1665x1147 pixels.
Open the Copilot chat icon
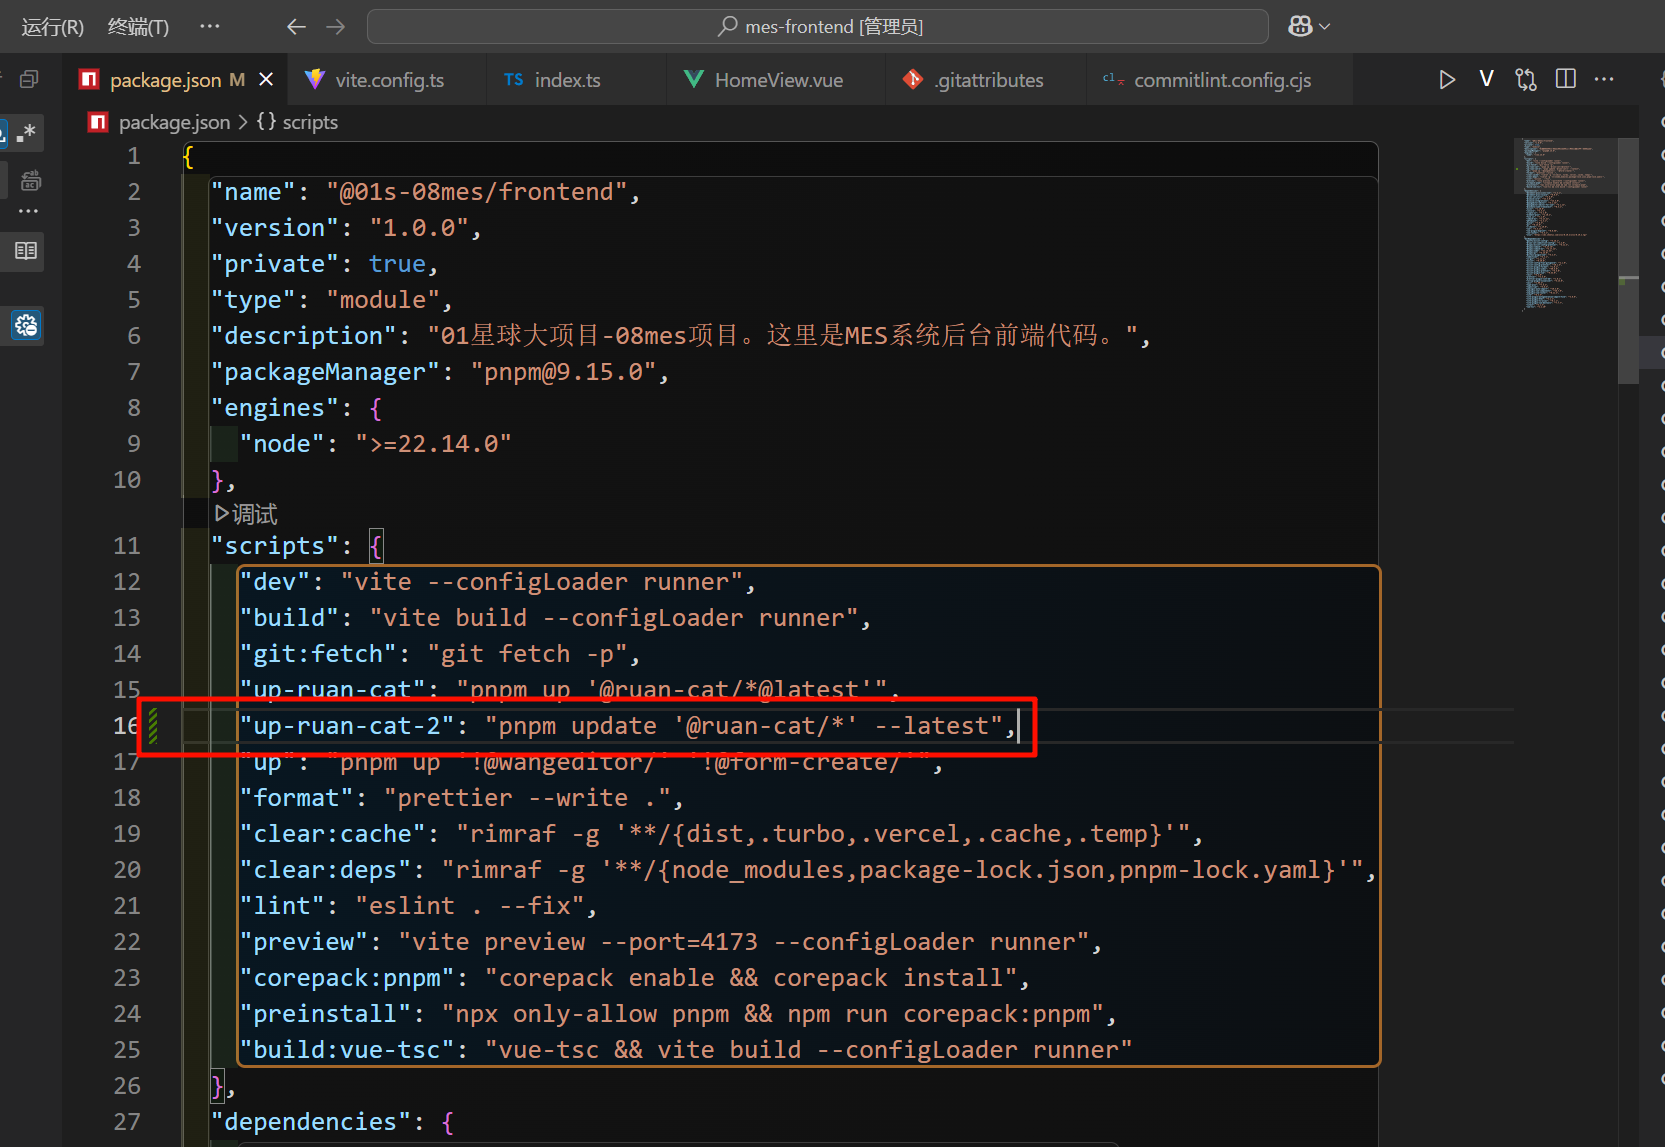1300,26
